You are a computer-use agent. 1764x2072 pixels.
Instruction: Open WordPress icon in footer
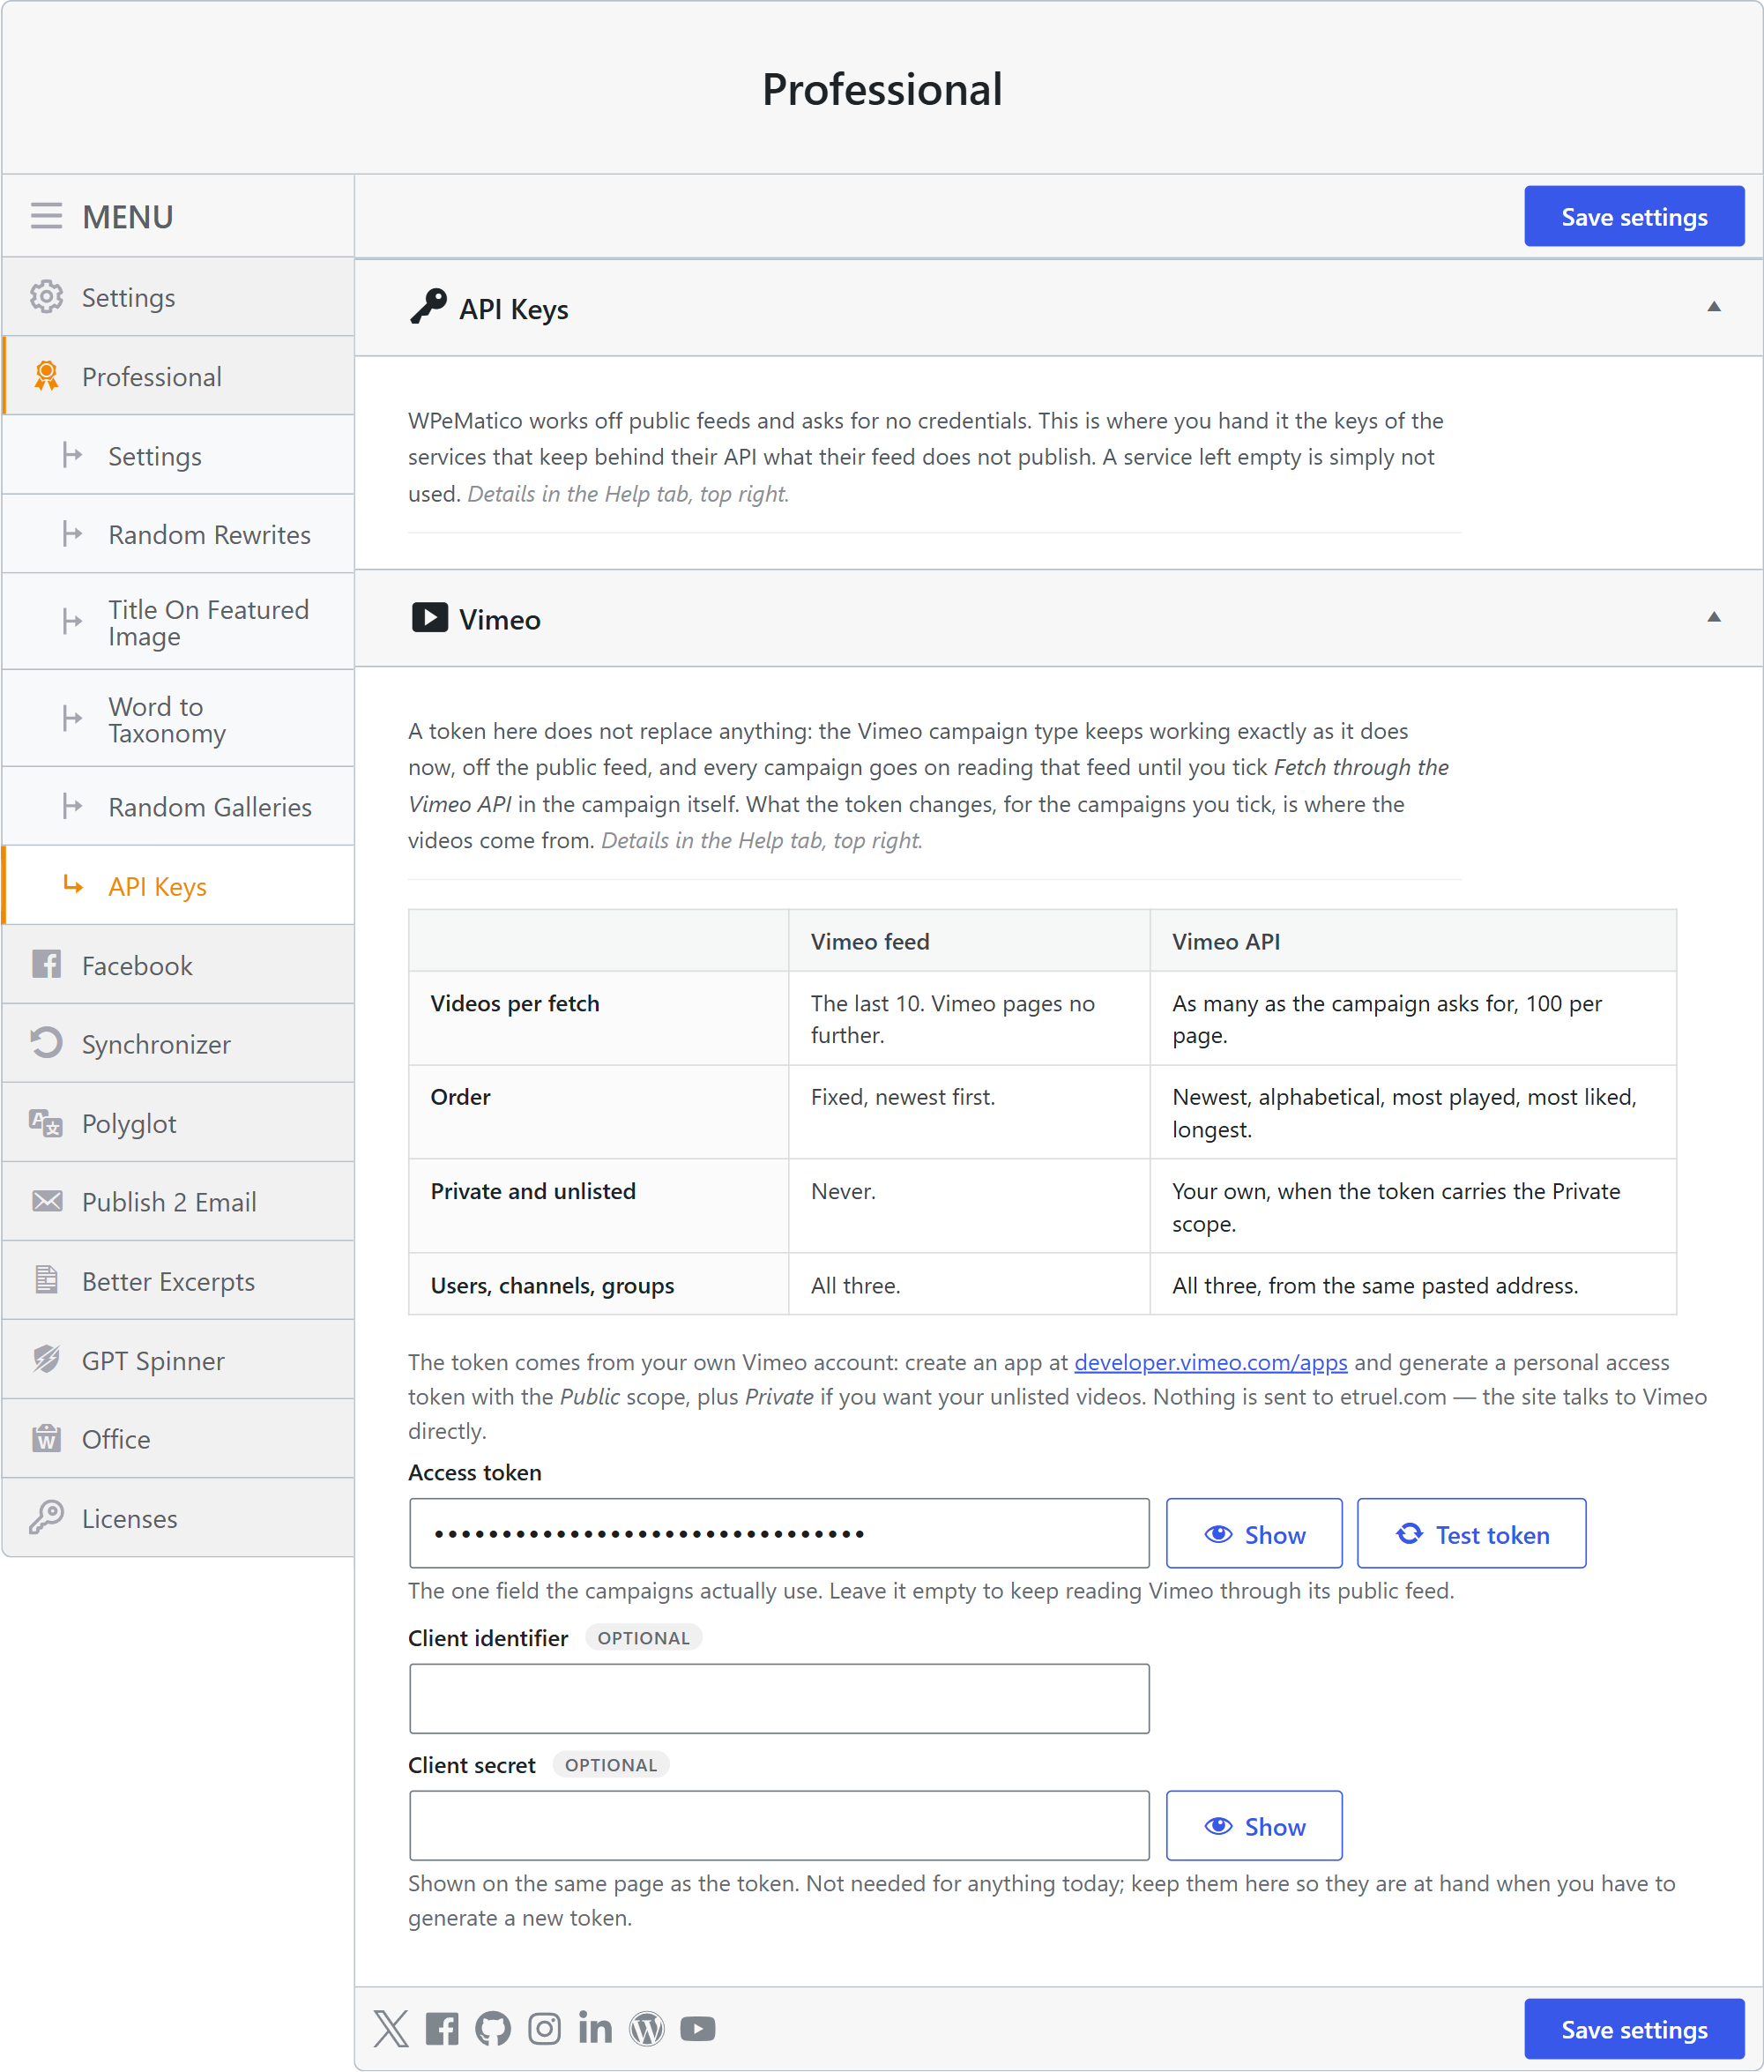click(x=647, y=2028)
